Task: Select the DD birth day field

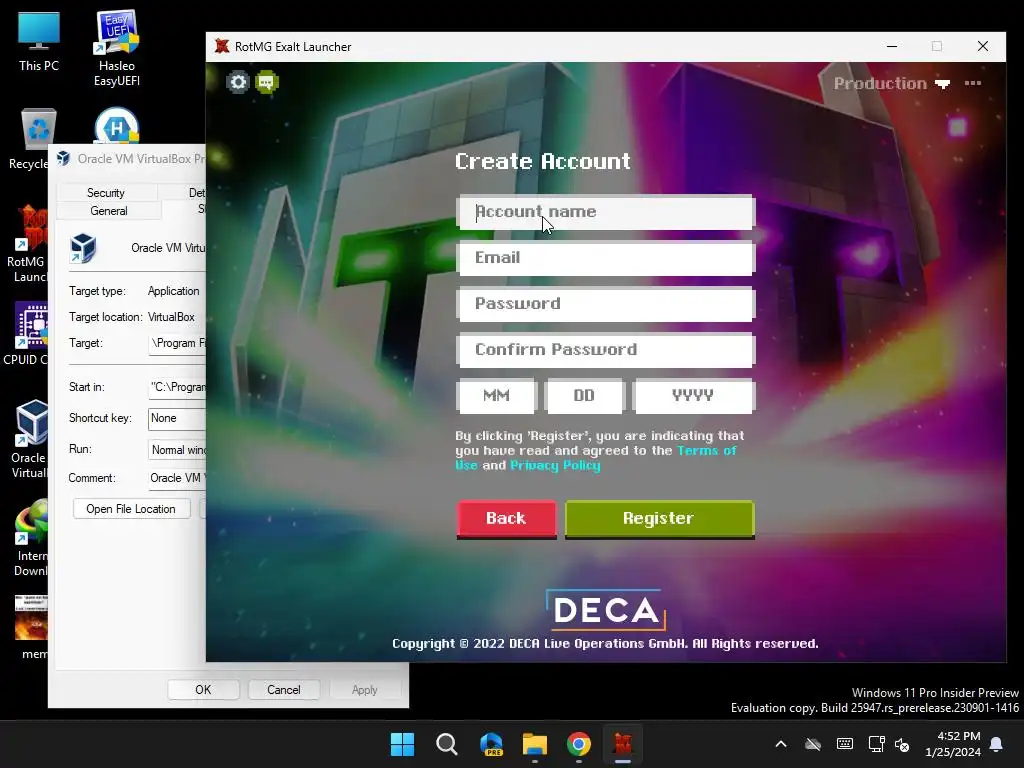Action: pos(584,396)
